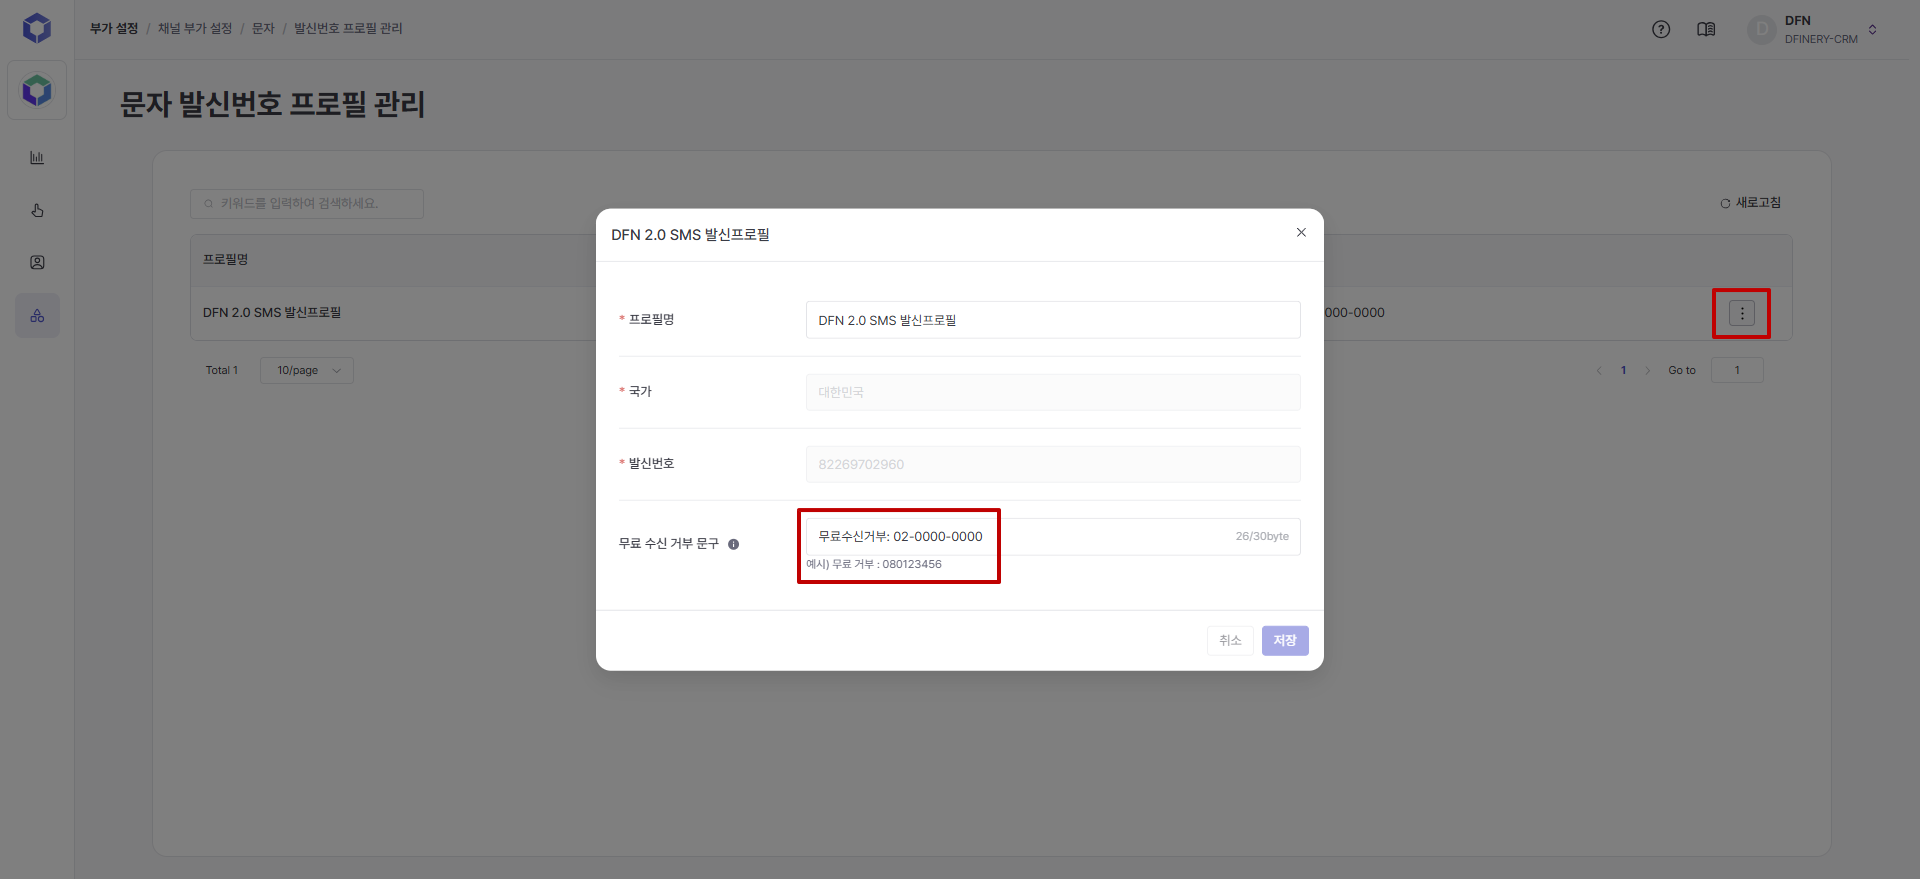Open the documentation book icon
The image size is (1920, 879).
pos(1706,29)
